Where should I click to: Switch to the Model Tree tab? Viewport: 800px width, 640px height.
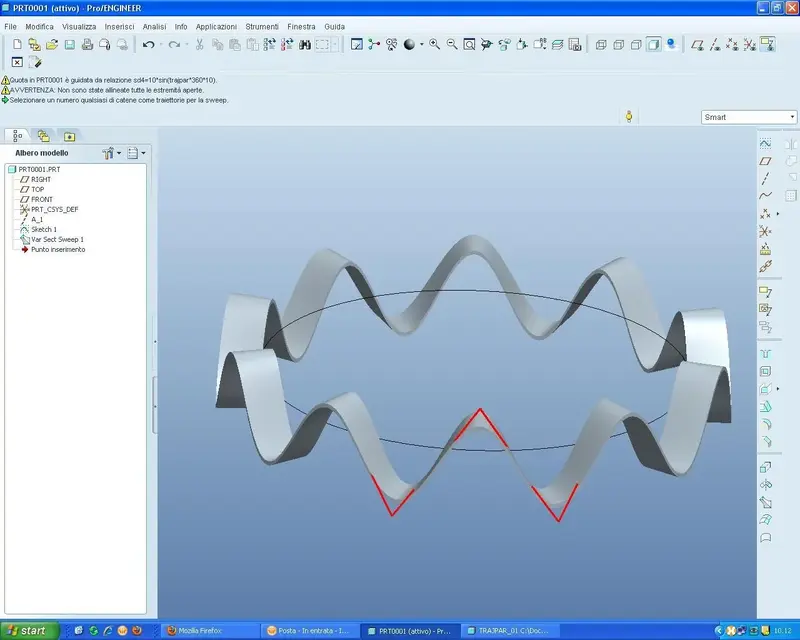click(x=17, y=136)
